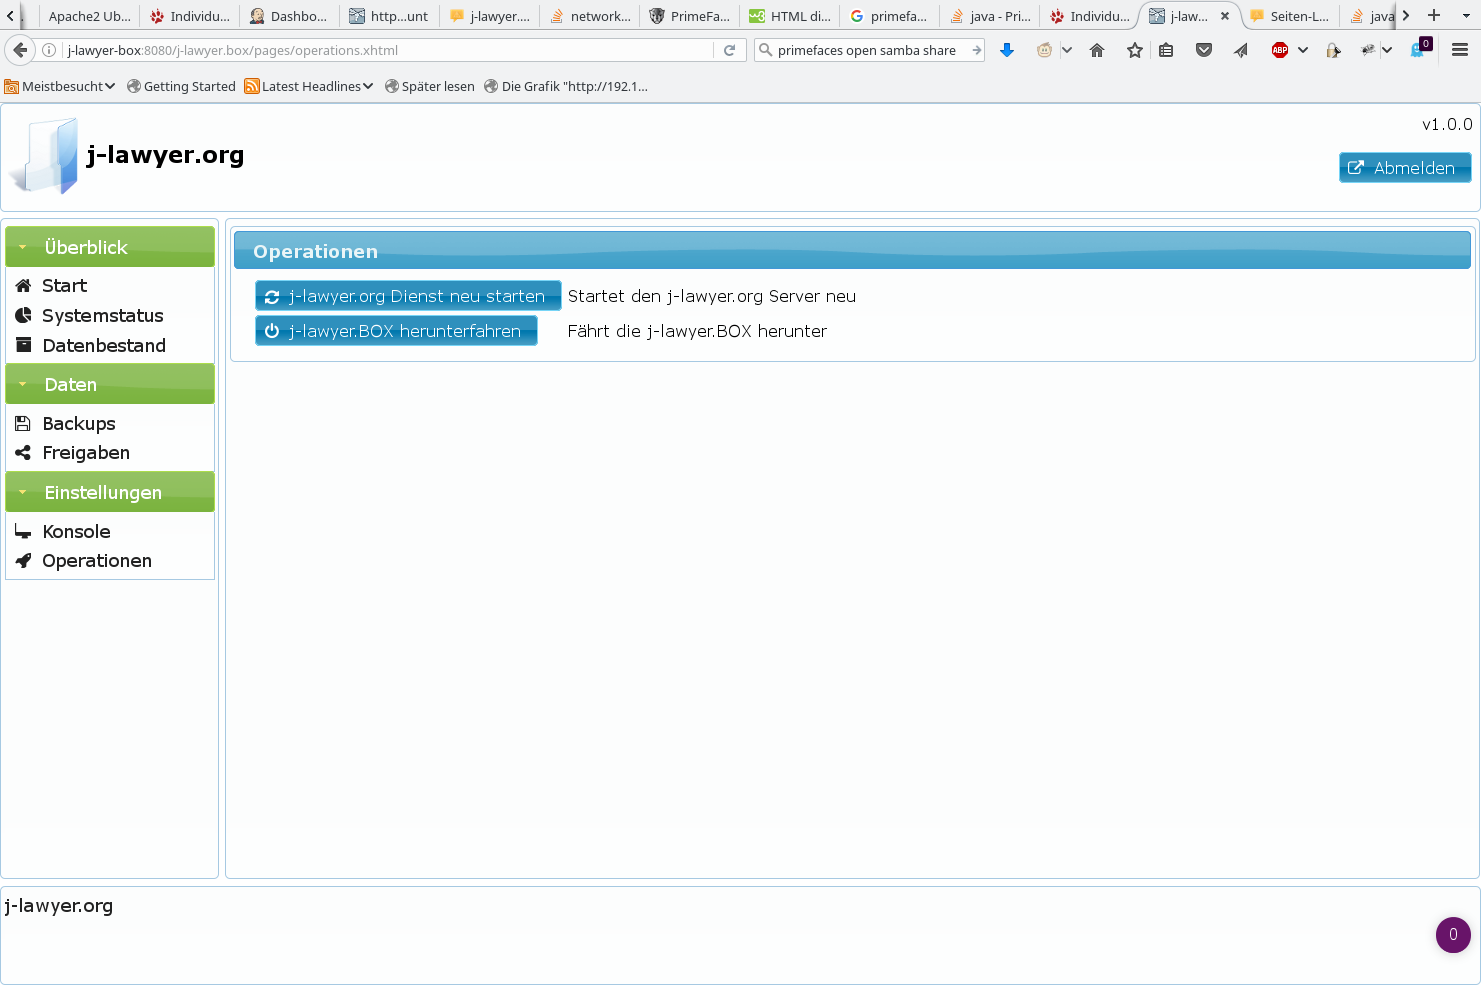Click the Greasemonkey monkey icon

(1044, 50)
